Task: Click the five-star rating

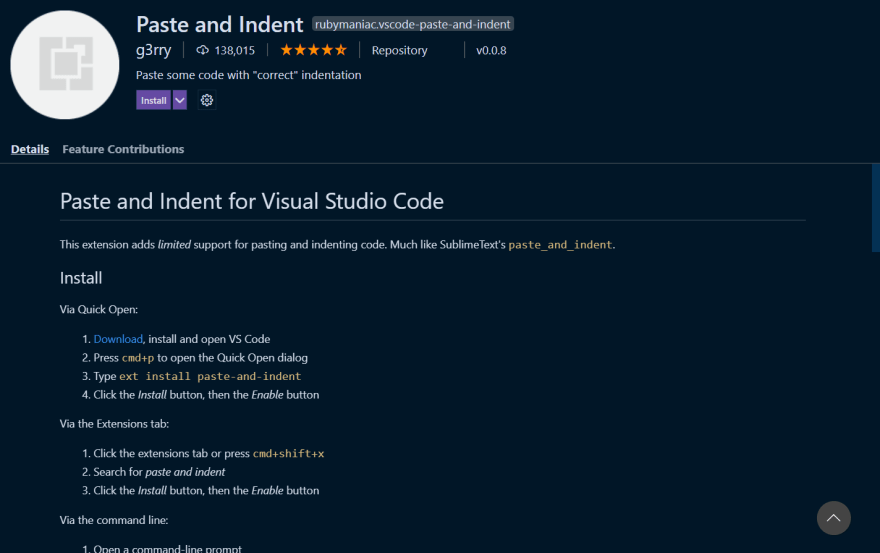Action: pyautogui.click(x=313, y=50)
